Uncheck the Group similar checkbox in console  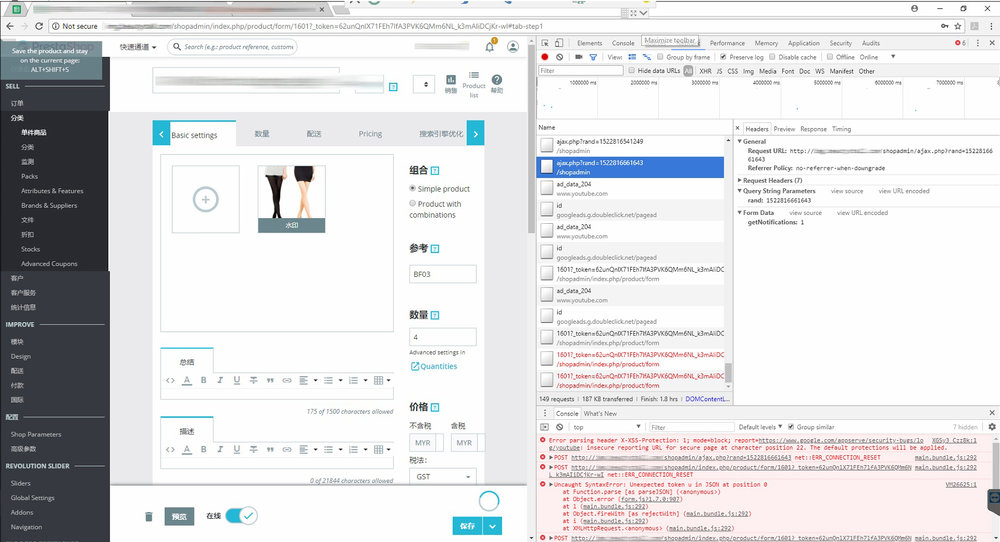[791, 427]
